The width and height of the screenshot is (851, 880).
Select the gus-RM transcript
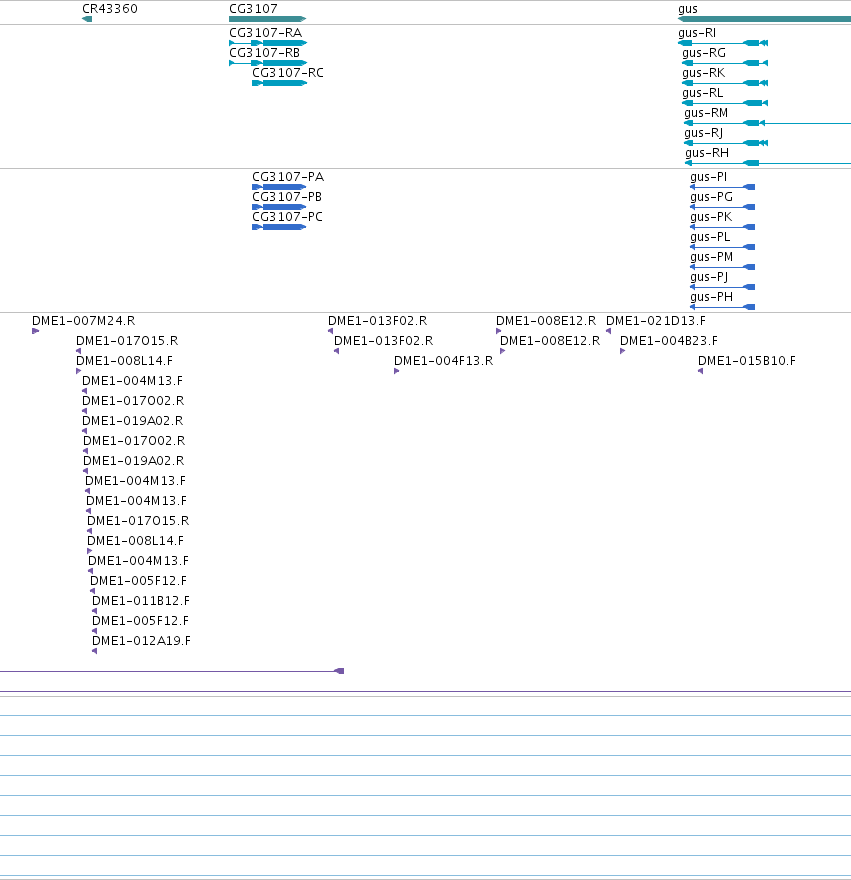coord(767,123)
